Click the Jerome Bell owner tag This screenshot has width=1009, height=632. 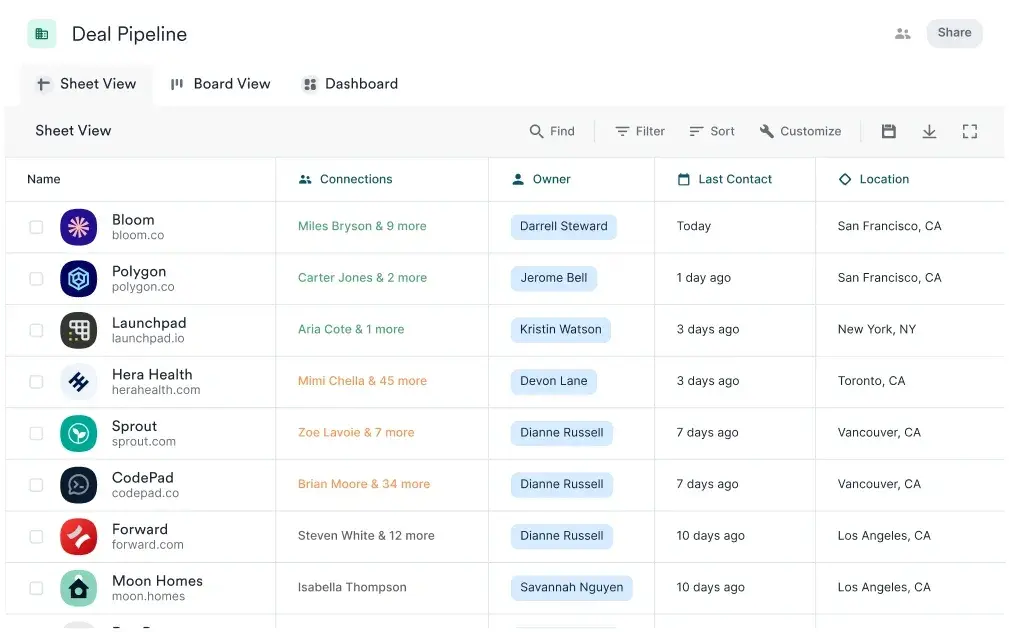pyautogui.click(x=553, y=278)
